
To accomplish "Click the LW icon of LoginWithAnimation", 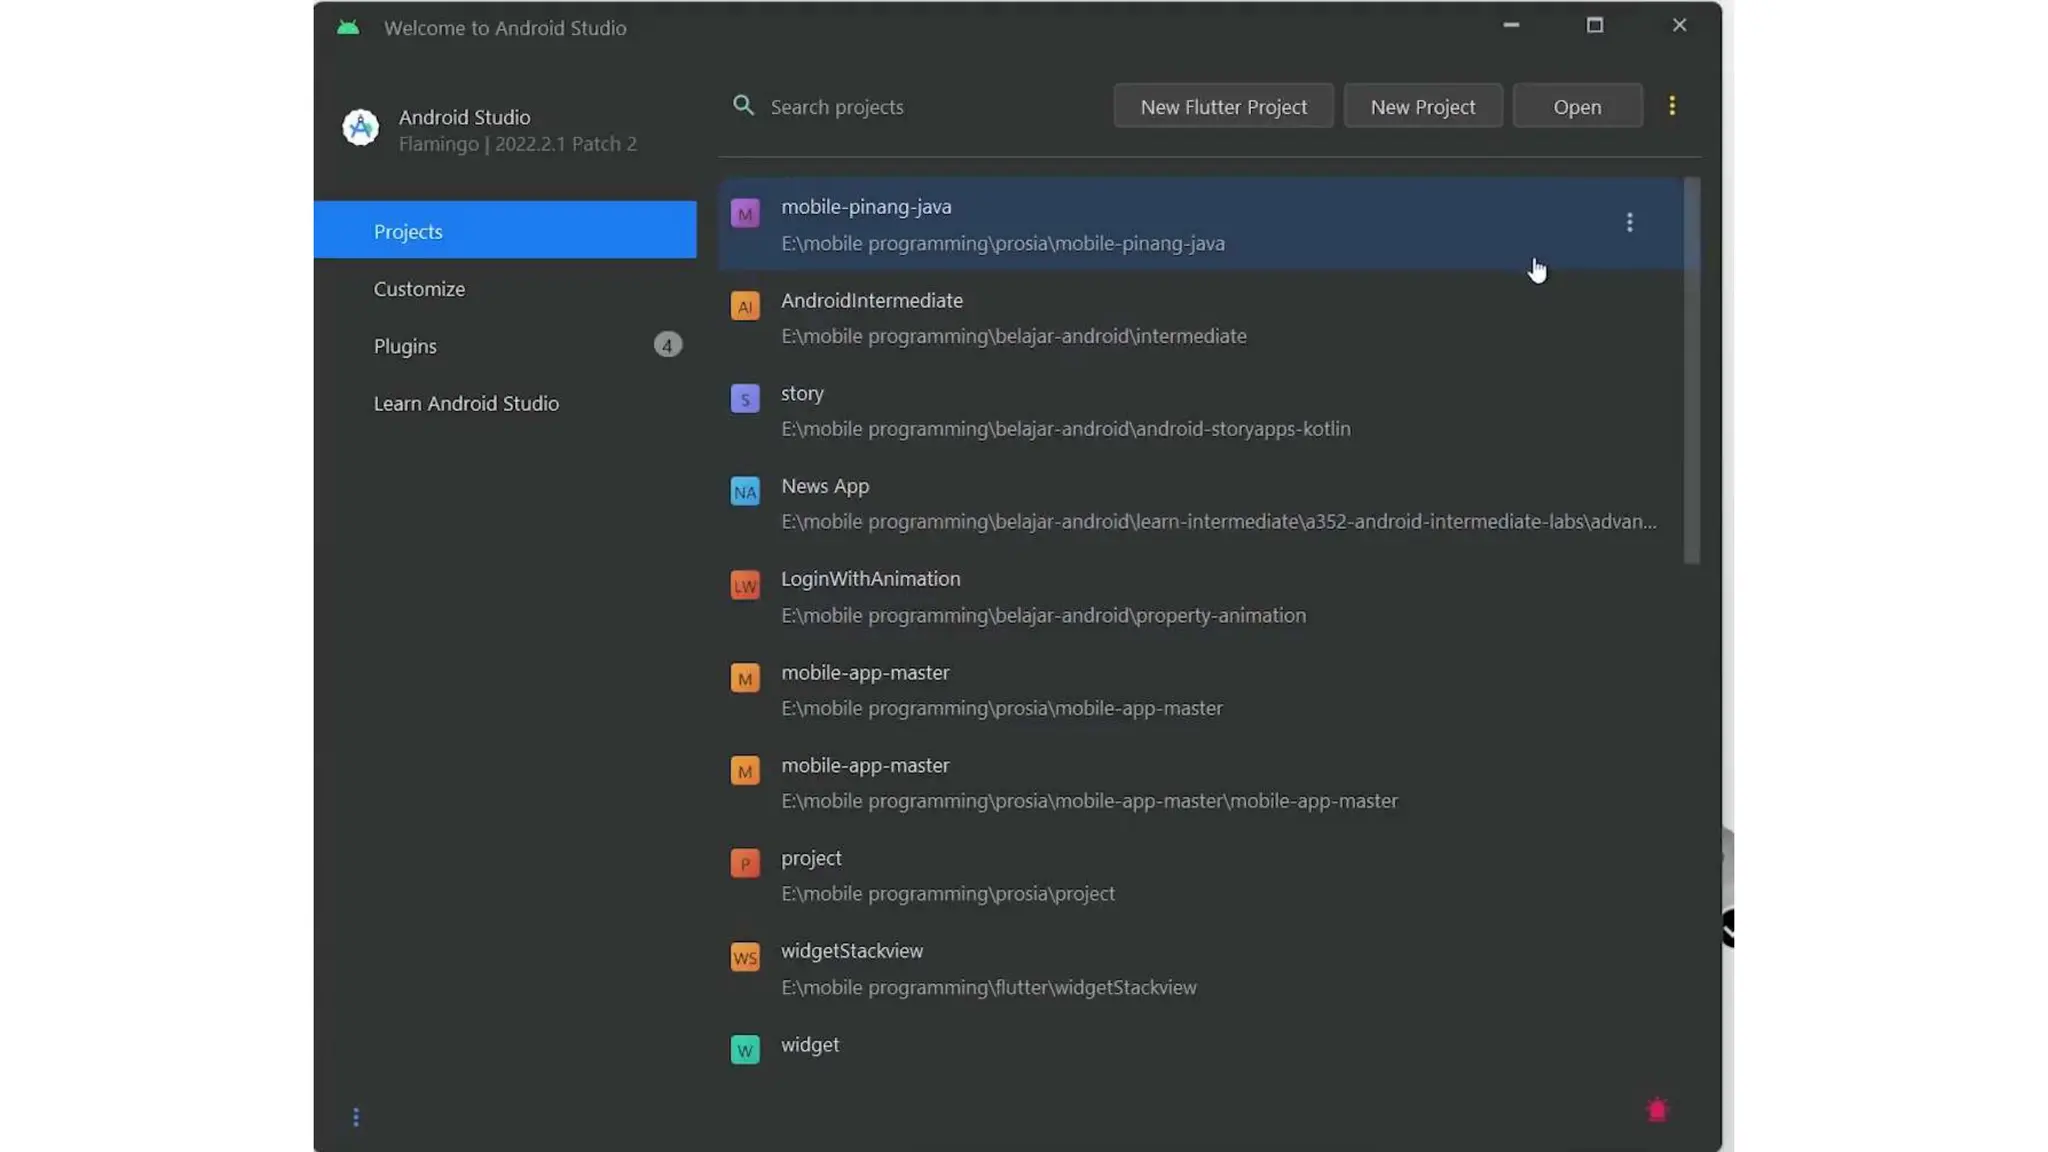I will point(745,585).
